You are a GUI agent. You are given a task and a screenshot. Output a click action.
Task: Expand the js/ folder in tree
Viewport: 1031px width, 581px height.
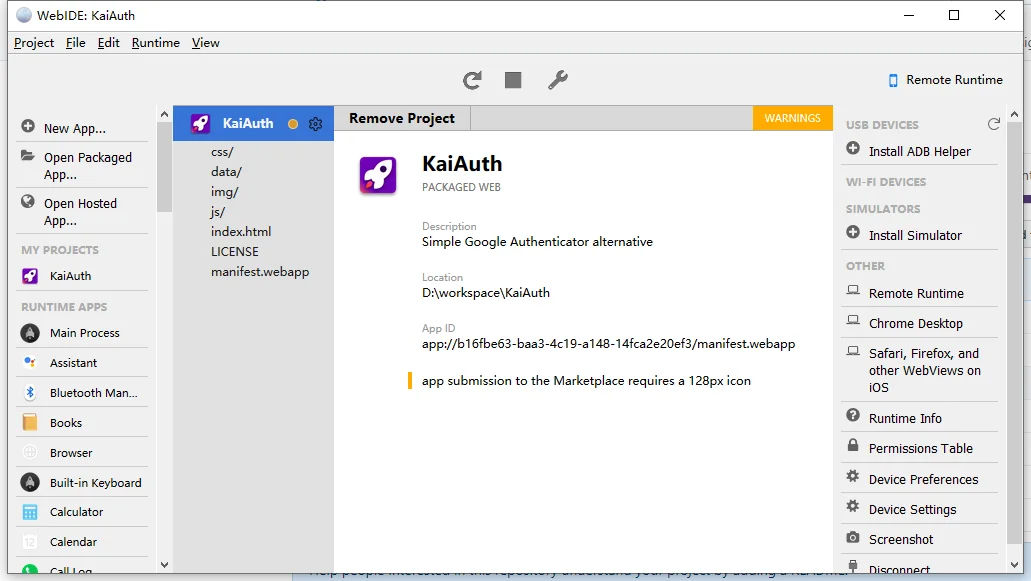tap(218, 212)
